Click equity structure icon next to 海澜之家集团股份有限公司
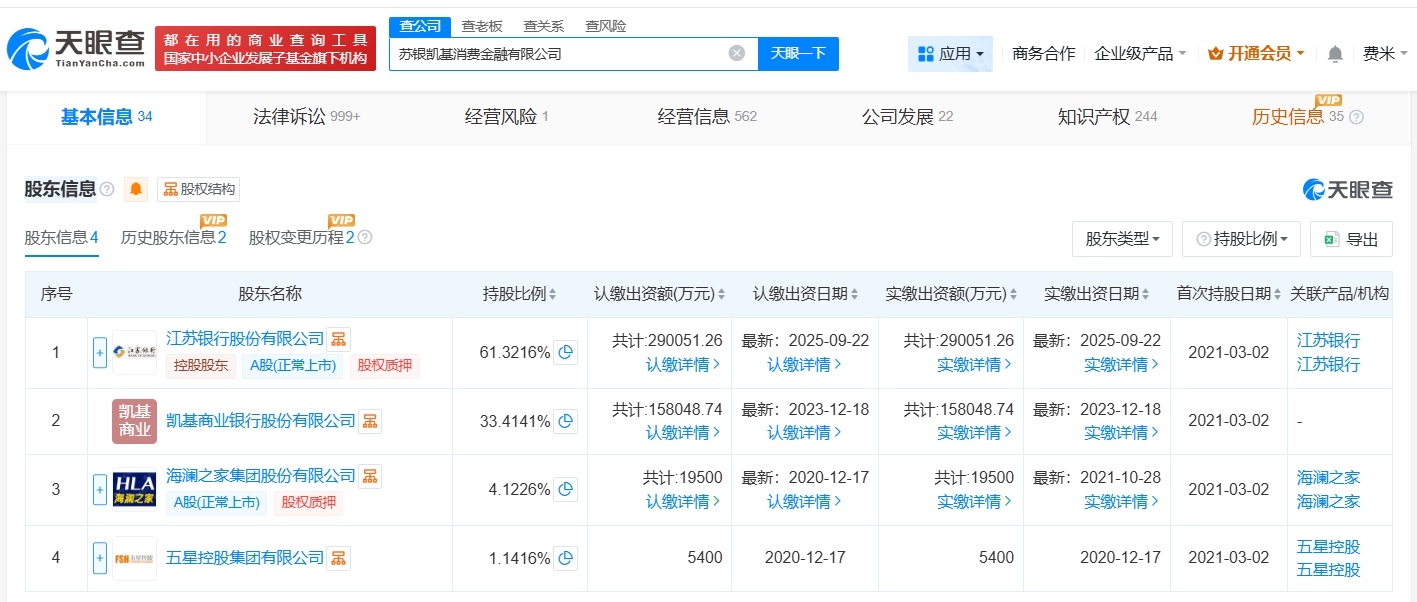The height and width of the screenshot is (602, 1417). pyautogui.click(x=370, y=476)
